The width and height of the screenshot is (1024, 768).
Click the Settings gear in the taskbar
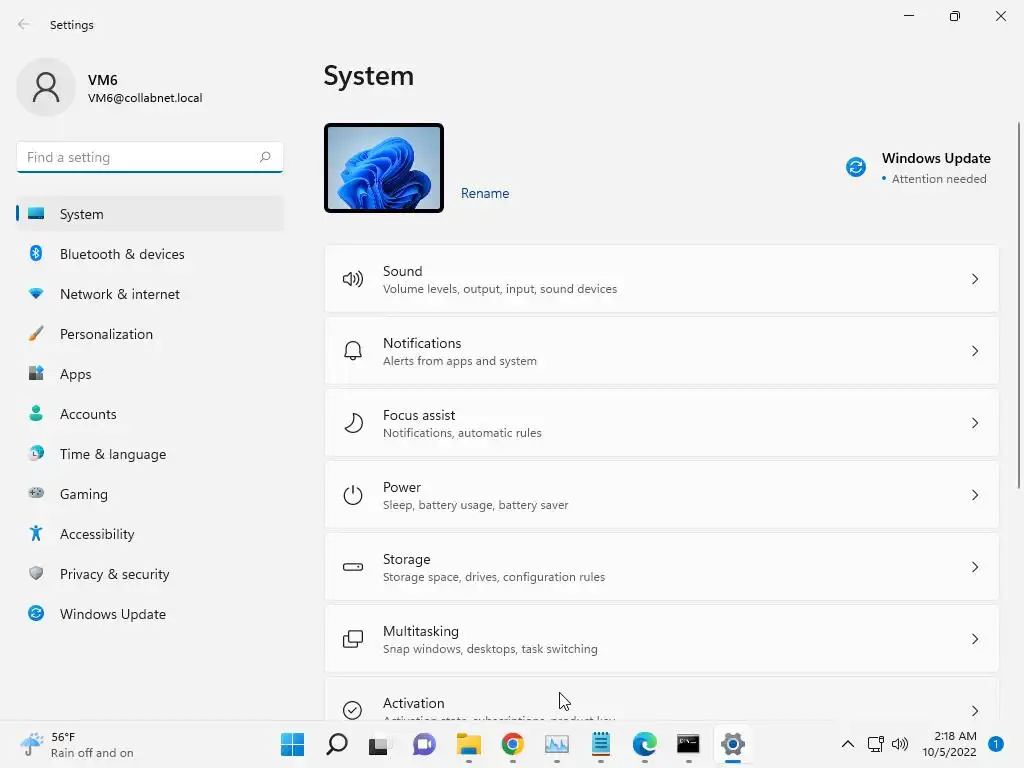[733, 744]
